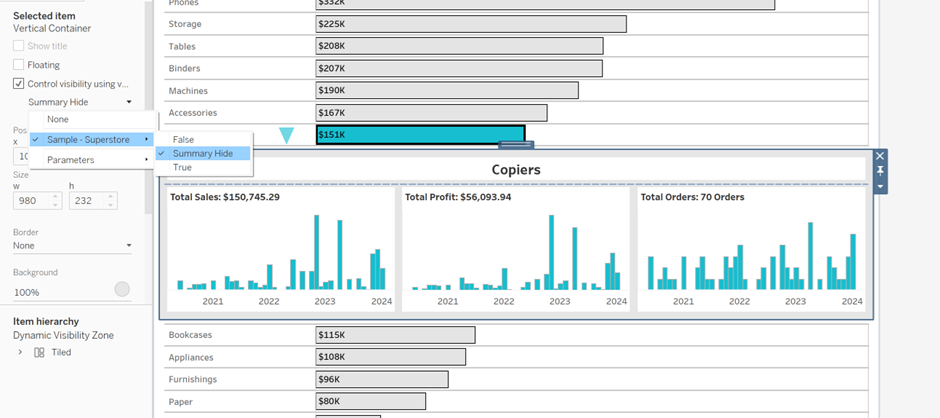Click the Appliances row label
The height and width of the screenshot is (418, 940).
[191, 357]
